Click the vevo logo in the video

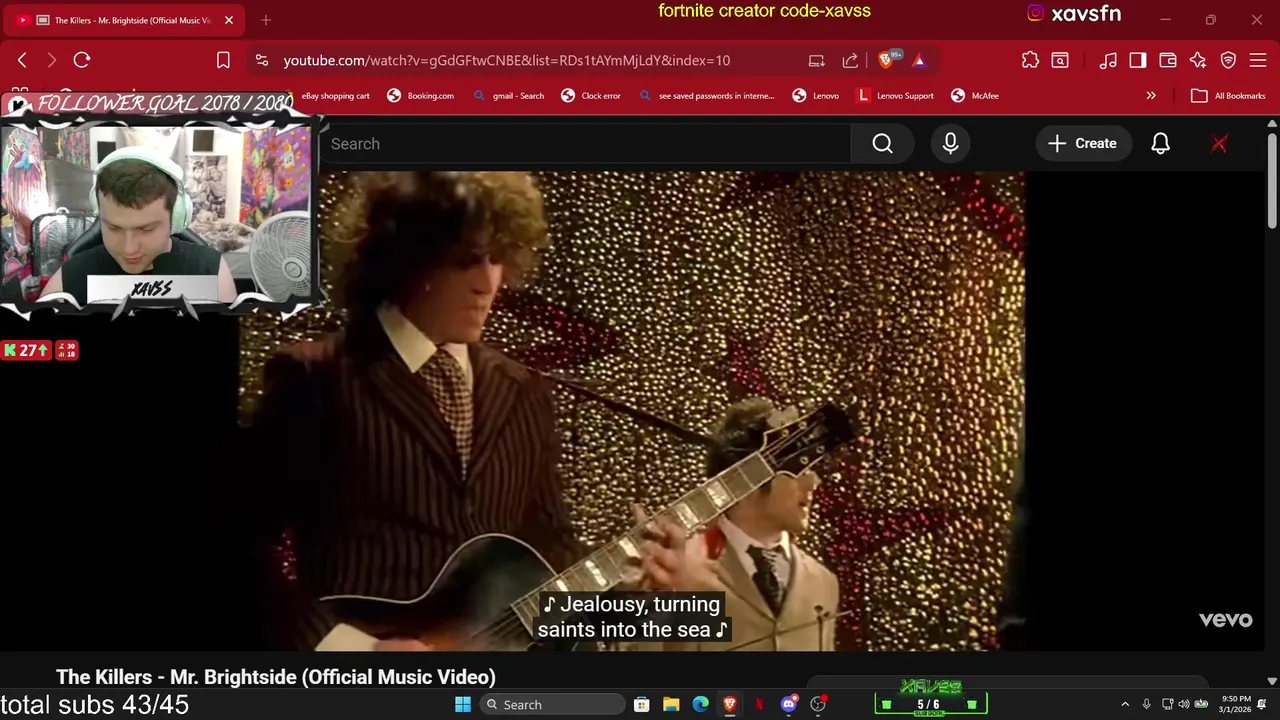click(x=1225, y=620)
